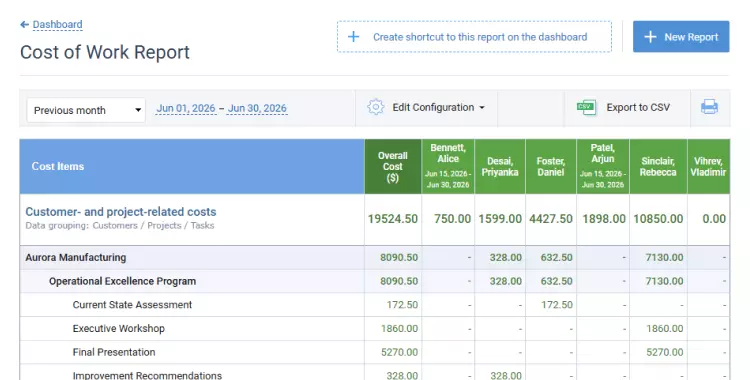Click Aurora Manufacturing overall cost 8090.50
Image resolution: width=750 pixels, height=380 pixels.
(399, 257)
